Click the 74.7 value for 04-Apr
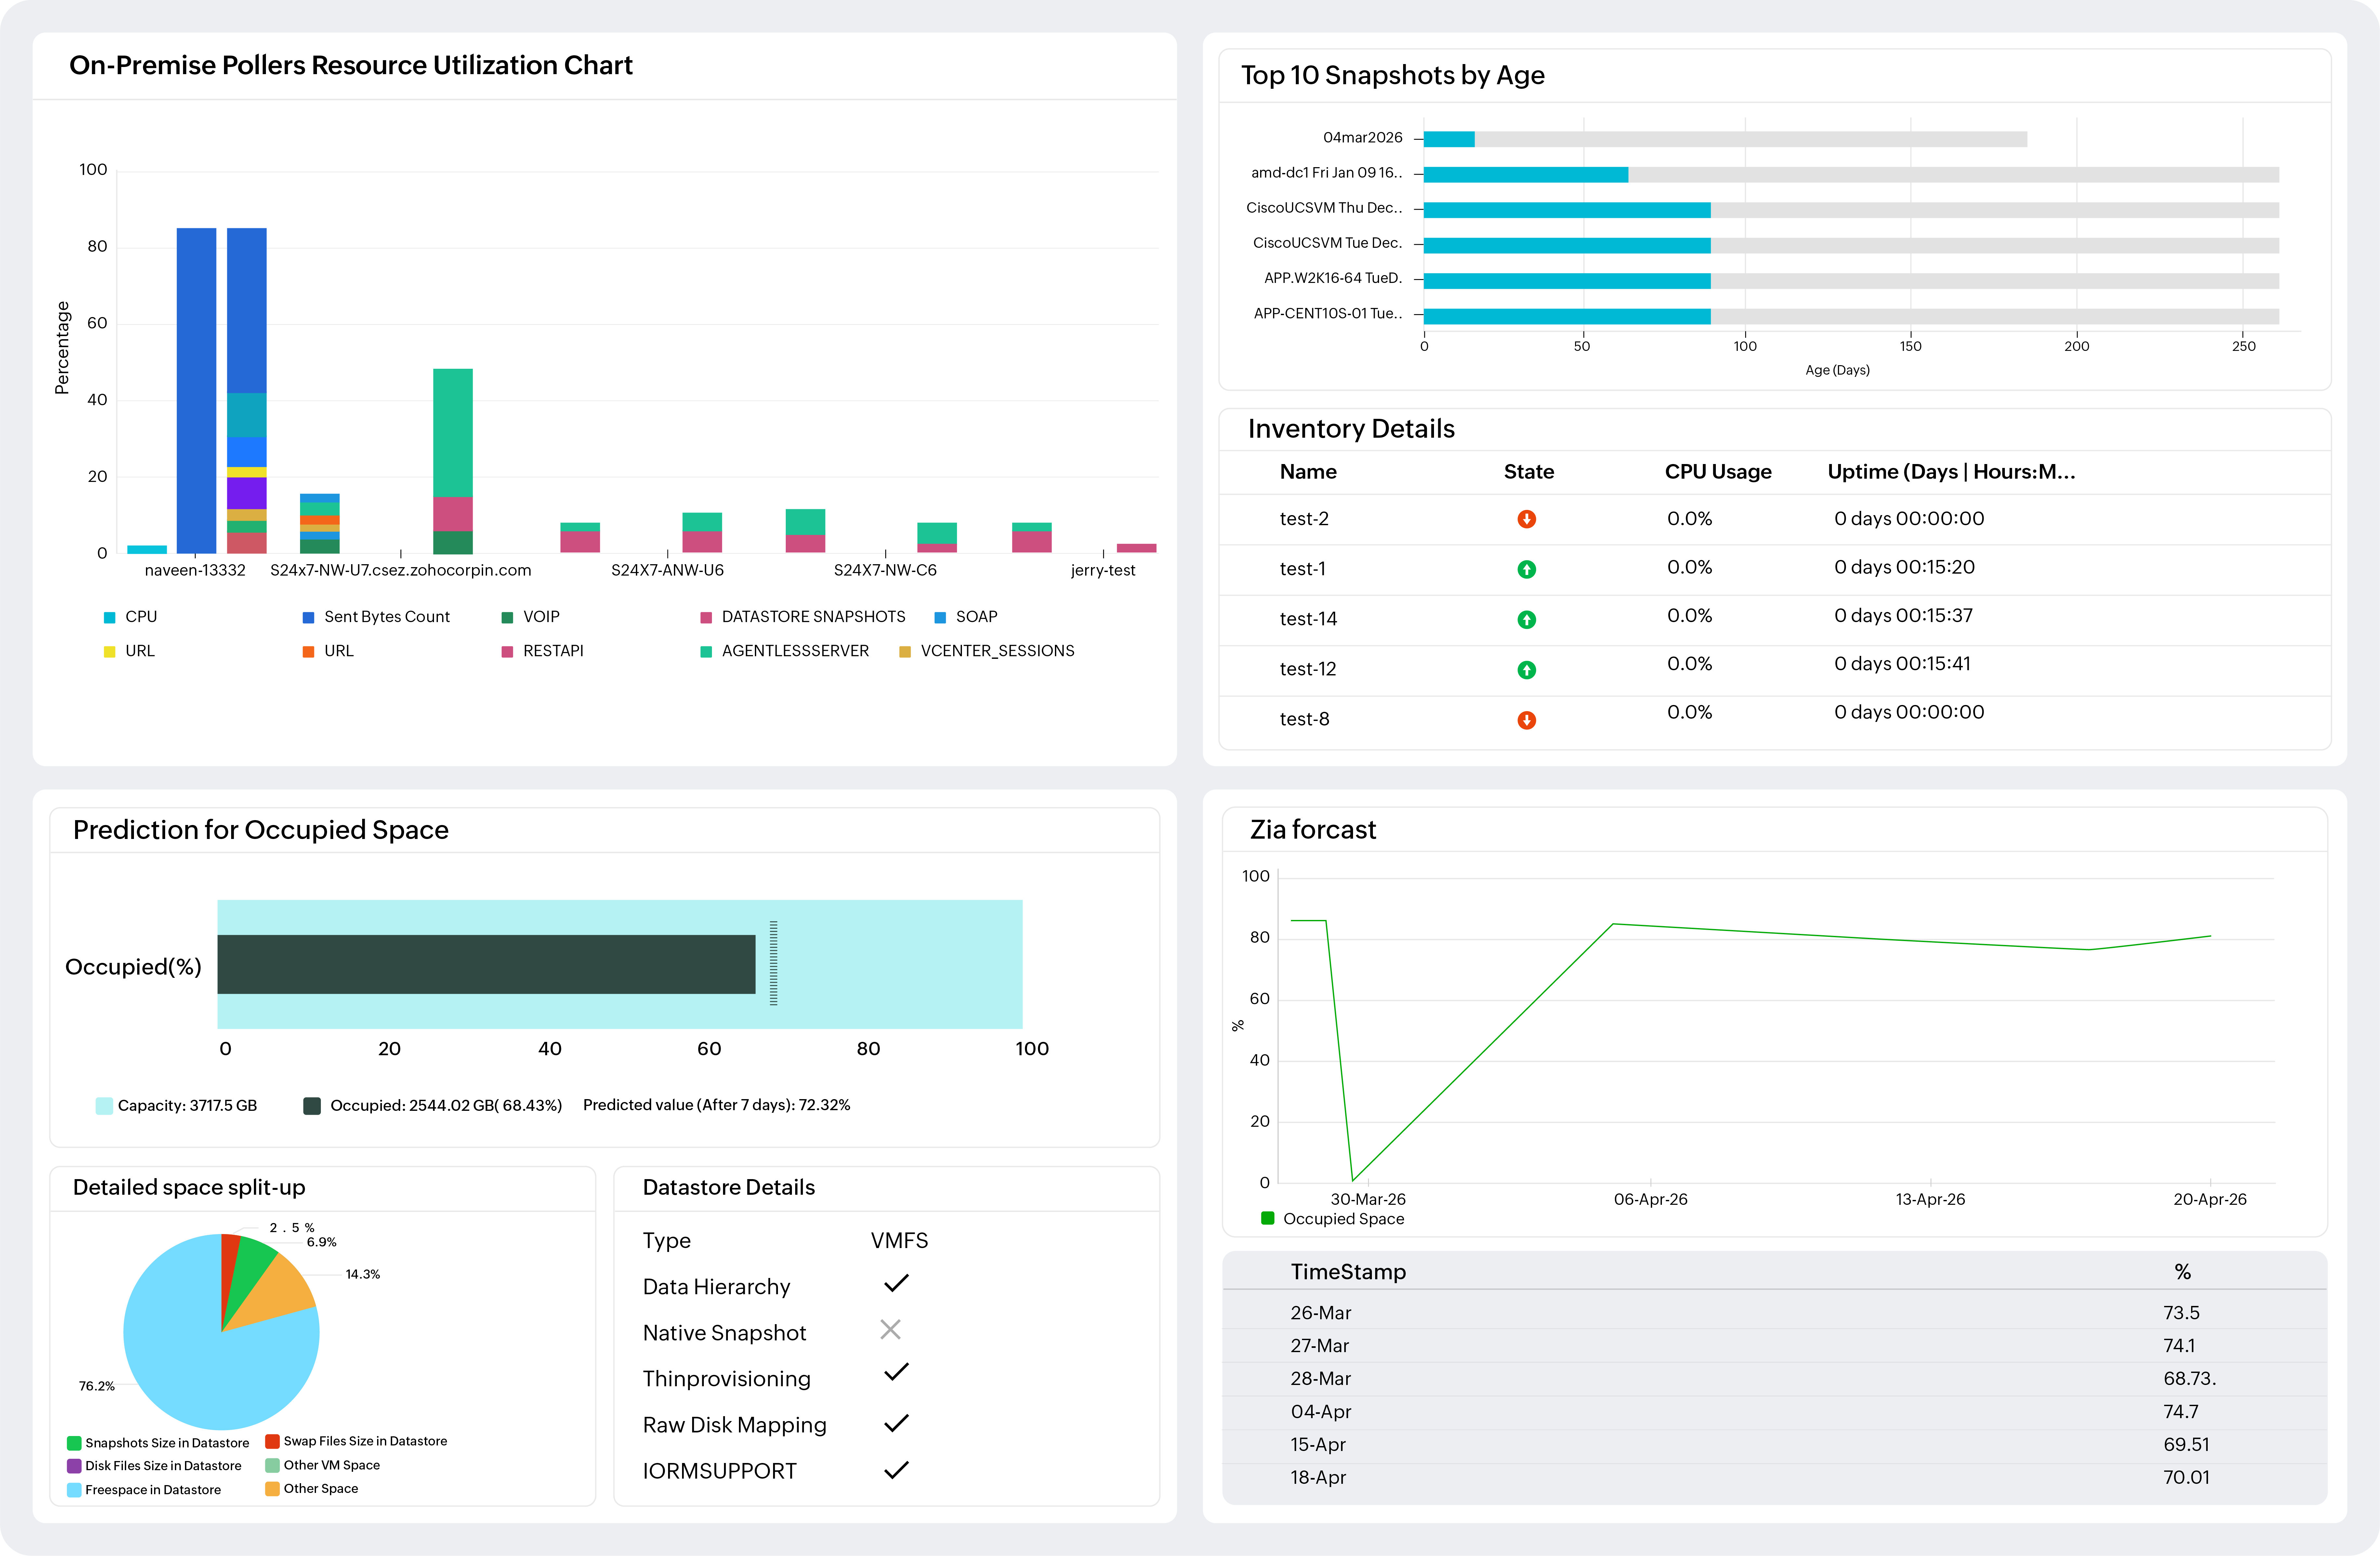This screenshot has height=1556, width=2380. click(x=2181, y=1412)
